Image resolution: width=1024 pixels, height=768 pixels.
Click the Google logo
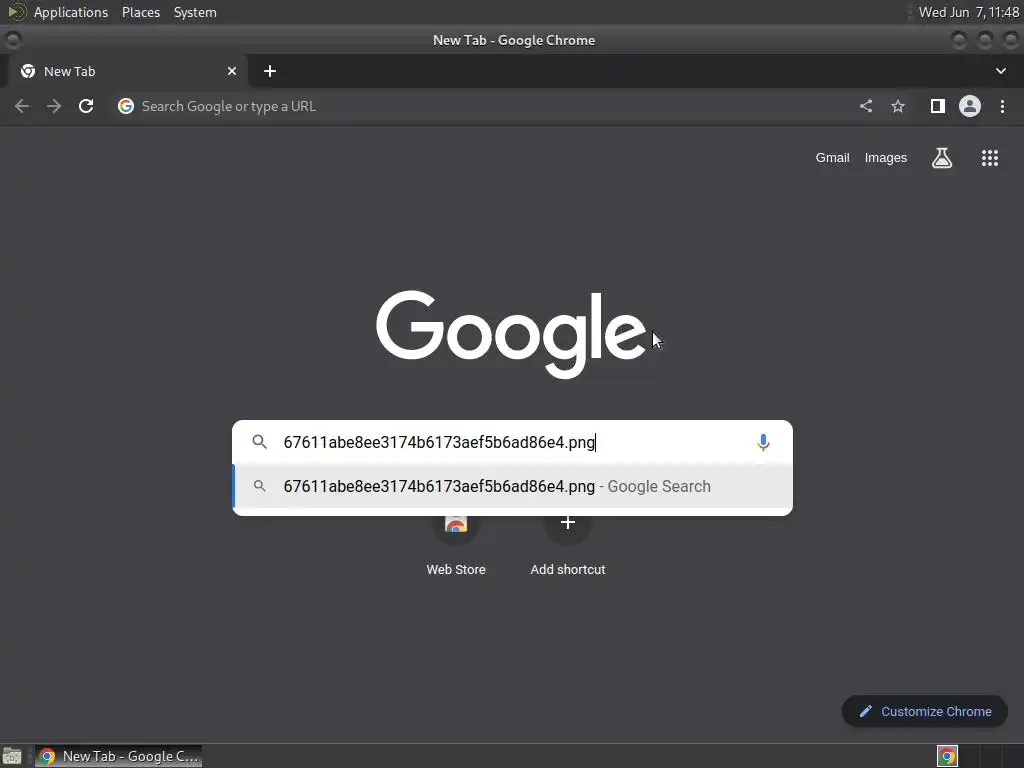coord(511,334)
